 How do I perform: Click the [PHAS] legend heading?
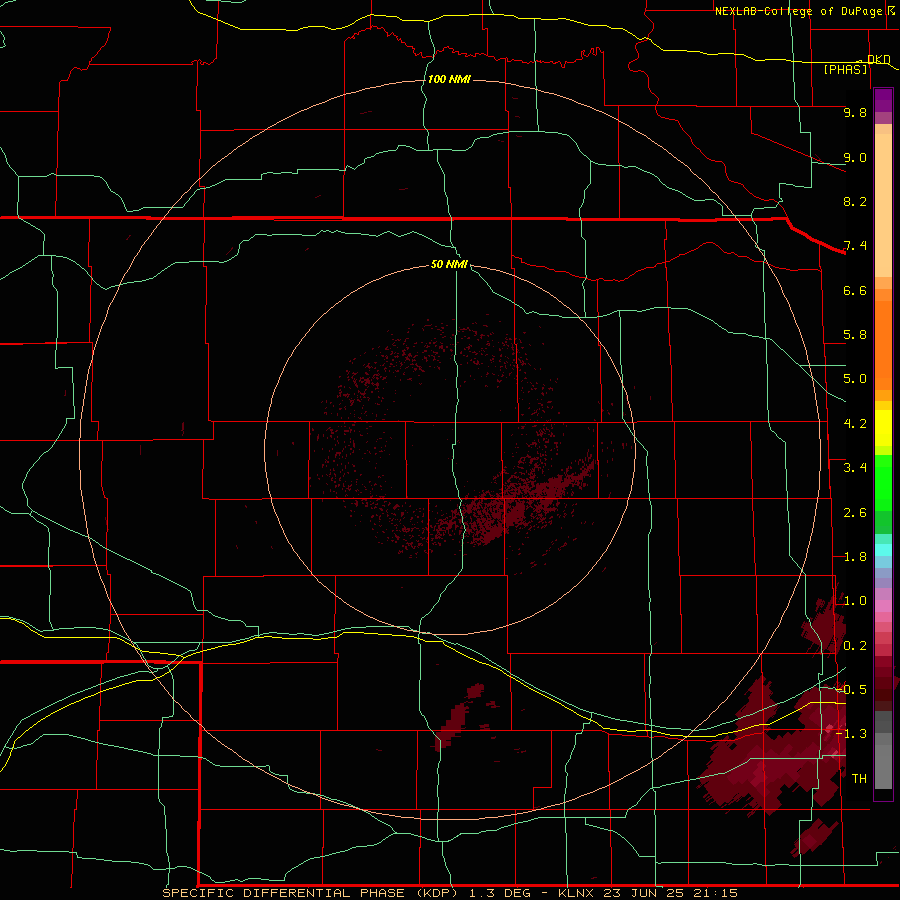click(x=845, y=69)
